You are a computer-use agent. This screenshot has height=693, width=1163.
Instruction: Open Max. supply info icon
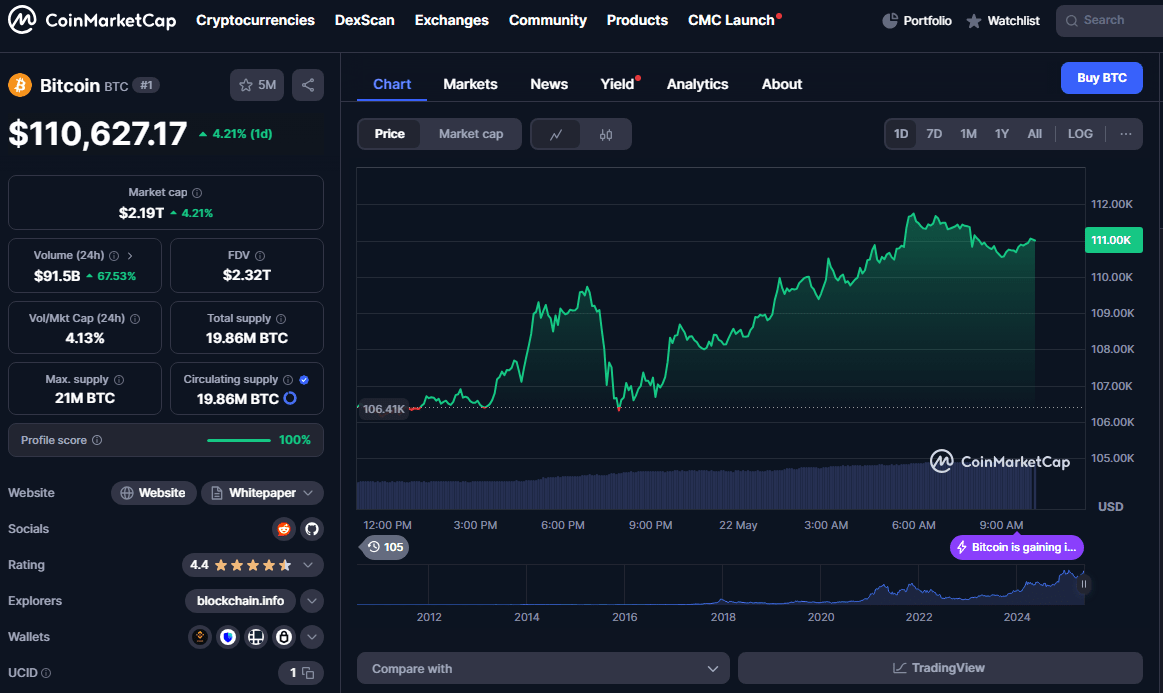[x=119, y=380]
